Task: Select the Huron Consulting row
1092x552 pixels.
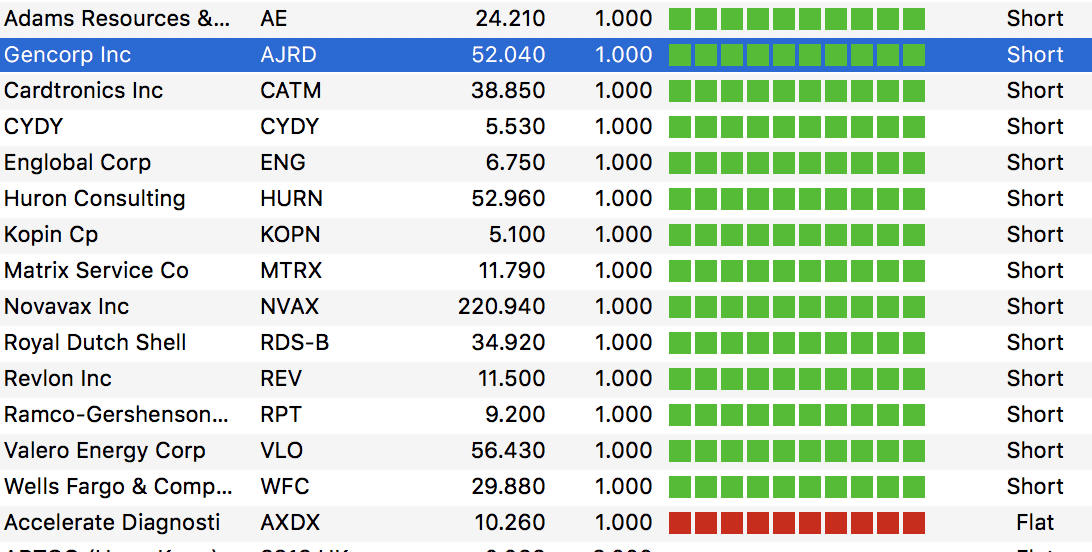Action: (546, 198)
